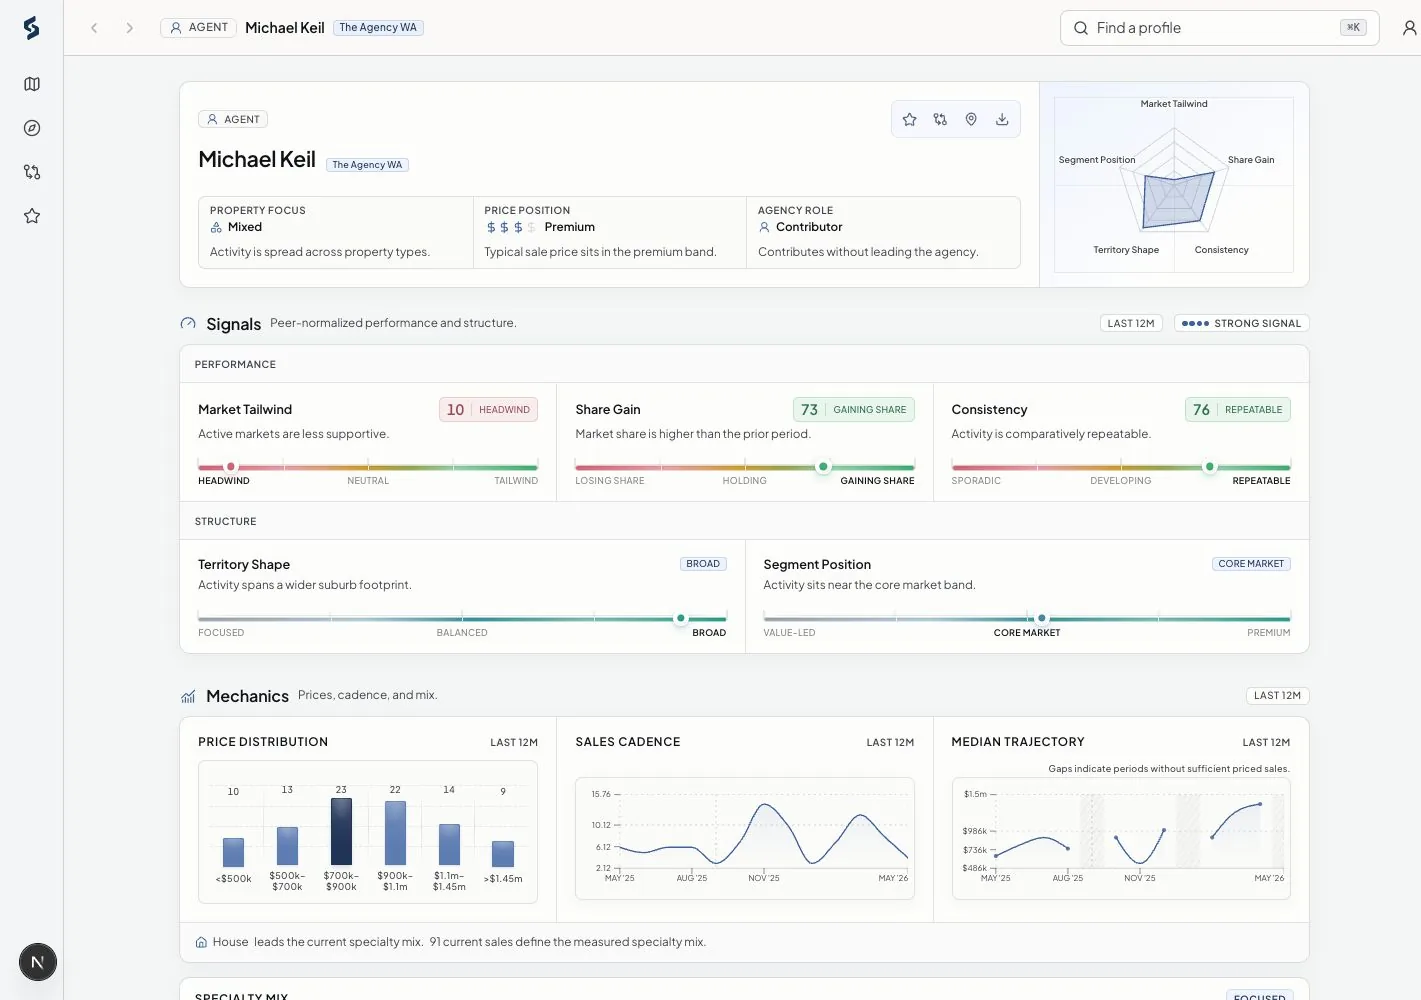The width and height of the screenshot is (1421, 1000).
Task: Click the "PERFORMANCE" section label
Action: pos(235,364)
